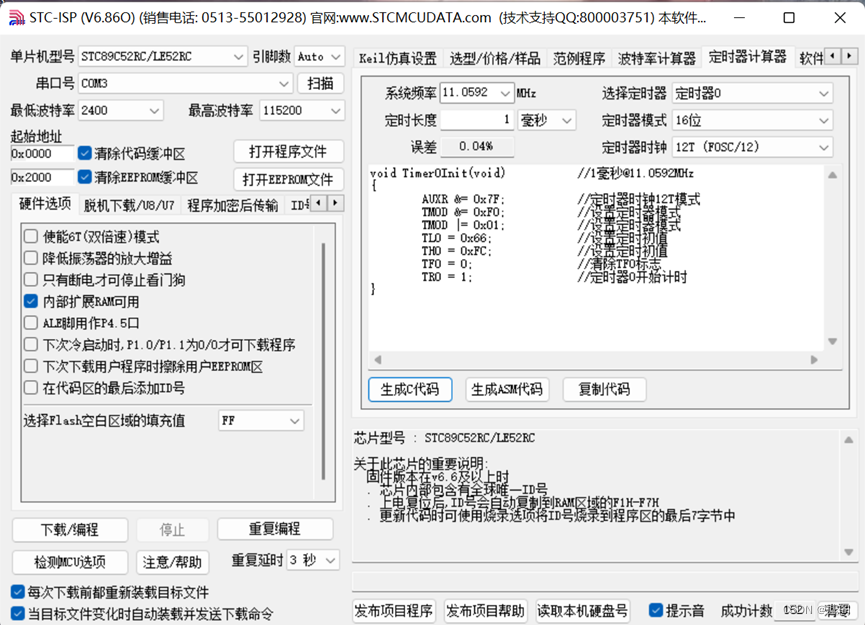Toggle 提示音 checkbox

(x=655, y=610)
